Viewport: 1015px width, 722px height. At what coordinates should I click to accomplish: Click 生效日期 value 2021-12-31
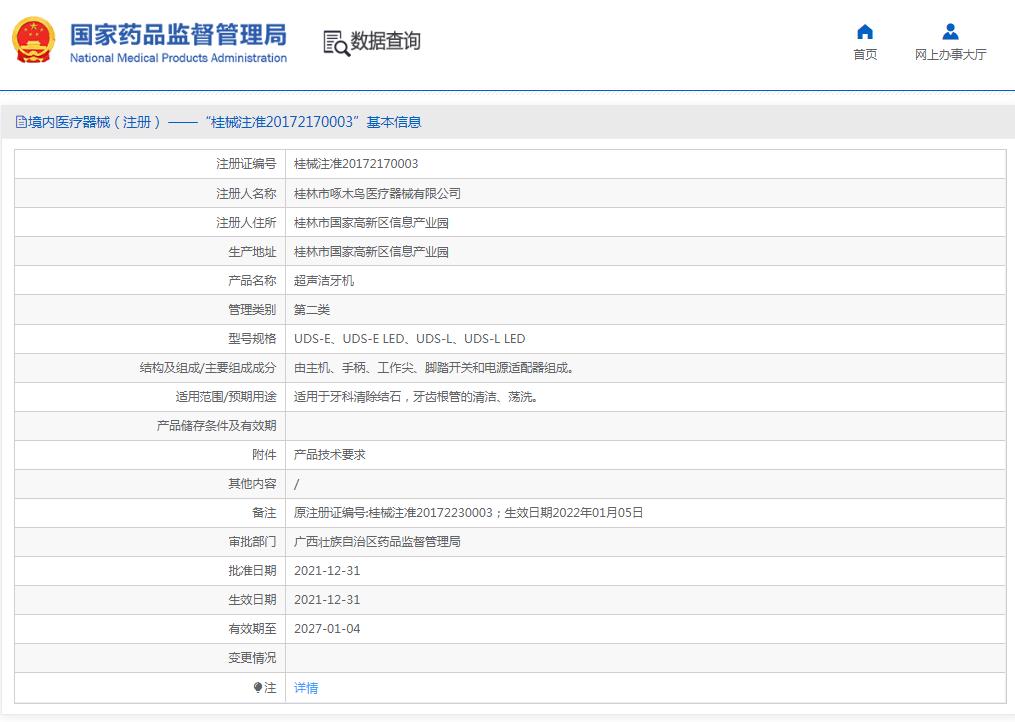[x=327, y=600]
